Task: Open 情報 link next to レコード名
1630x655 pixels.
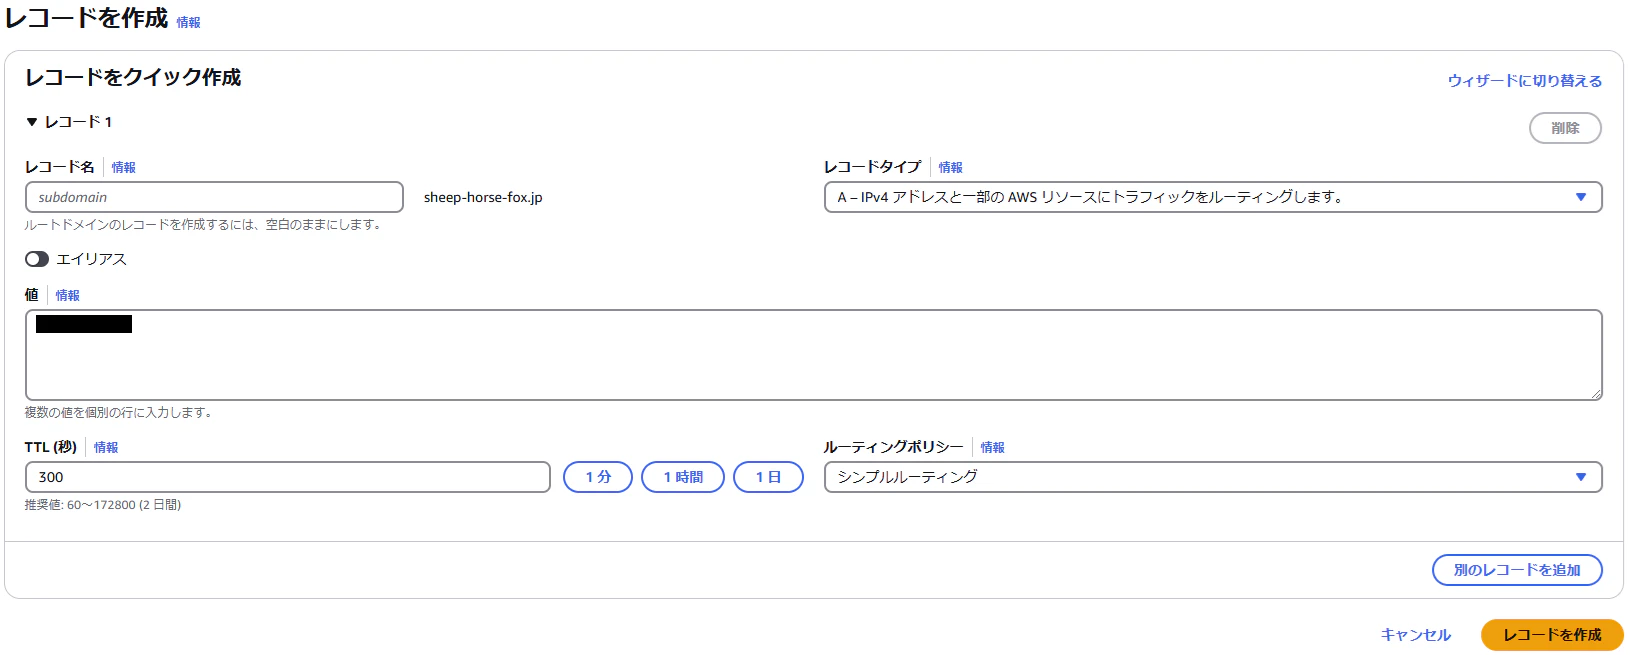Action: pyautogui.click(x=123, y=168)
